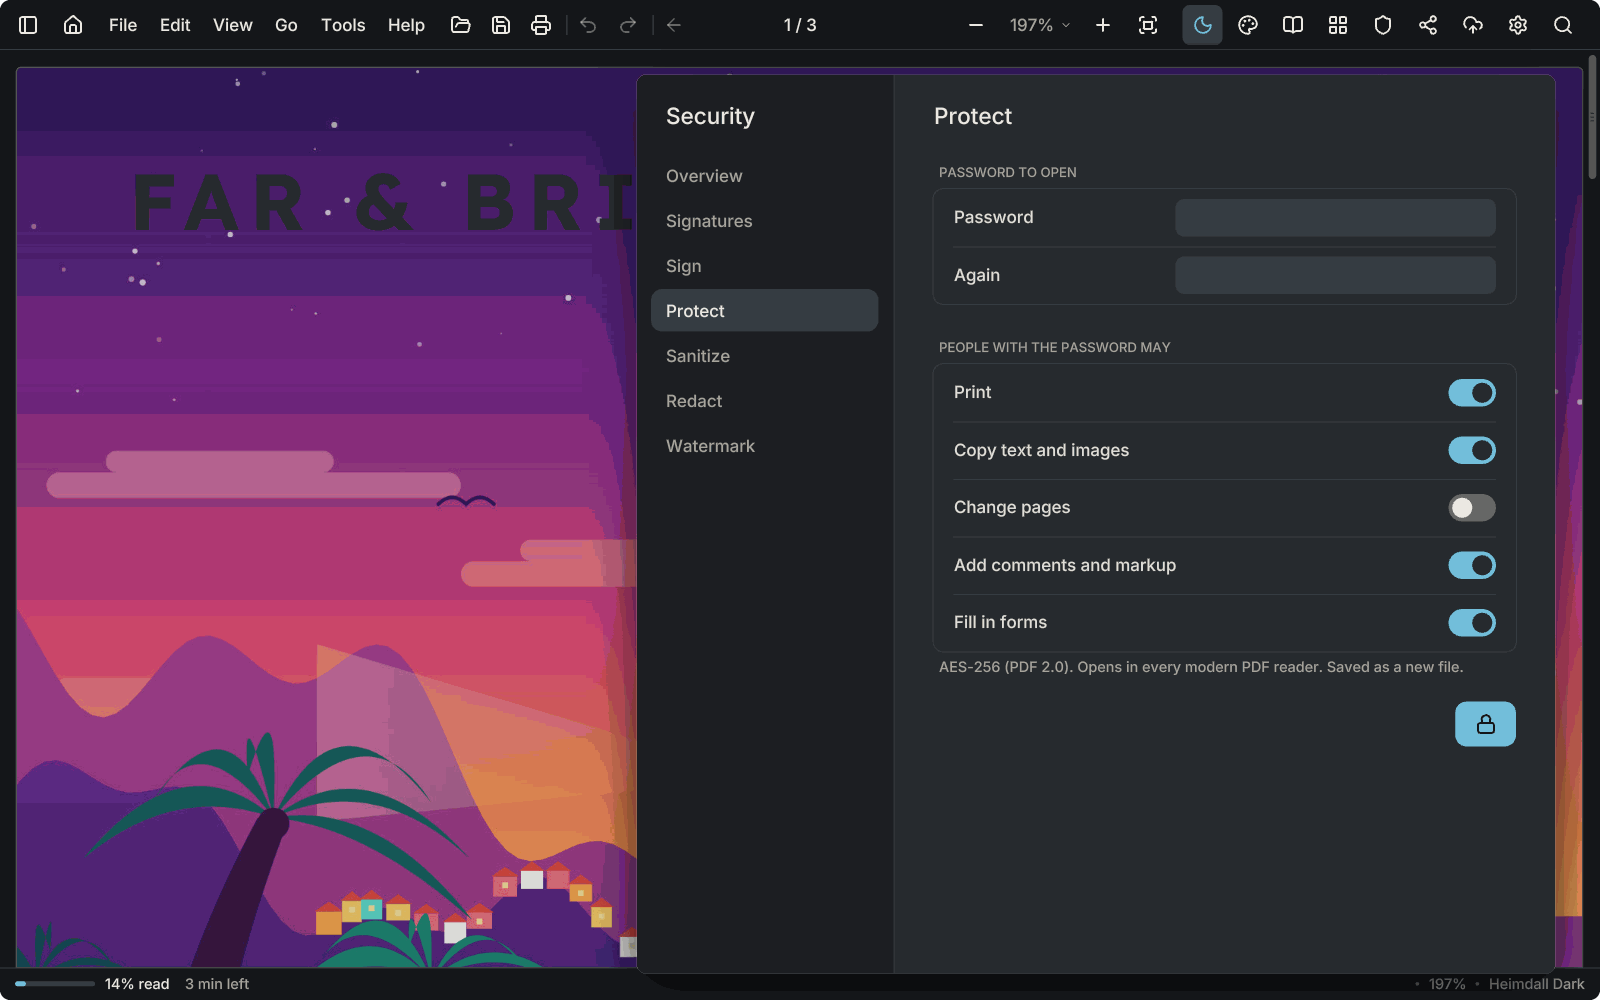Fit page to window icon

pyautogui.click(x=1148, y=25)
